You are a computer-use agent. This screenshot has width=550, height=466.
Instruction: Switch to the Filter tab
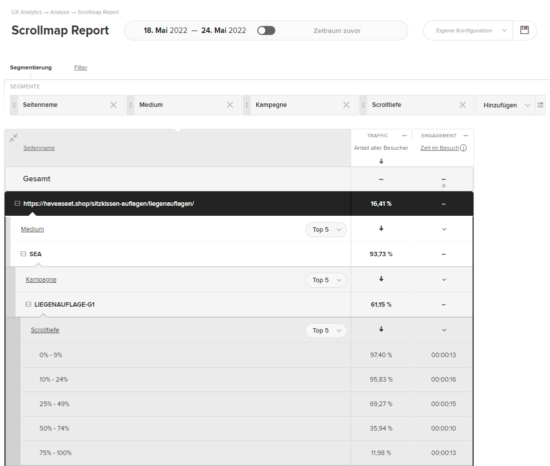point(80,68)
